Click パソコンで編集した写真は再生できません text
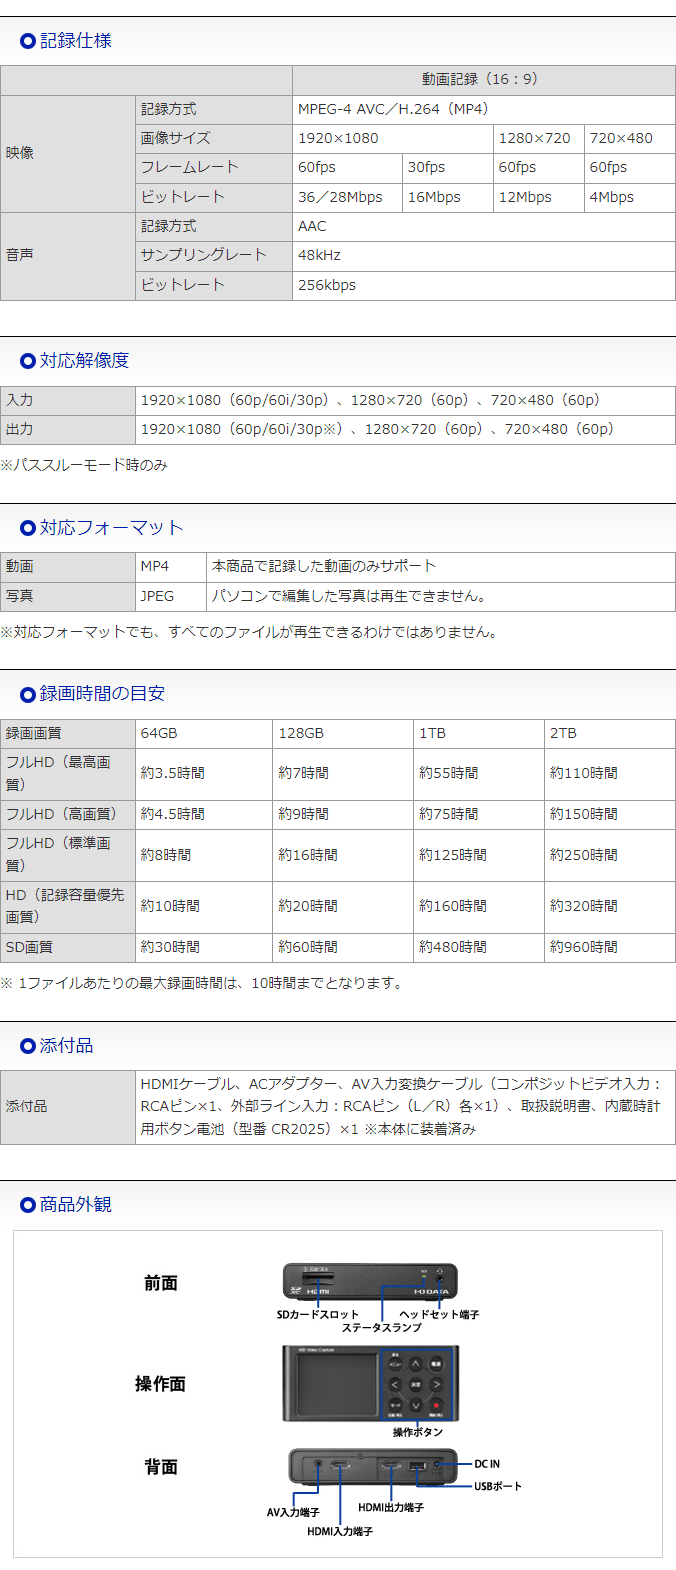 pos(349,596)
